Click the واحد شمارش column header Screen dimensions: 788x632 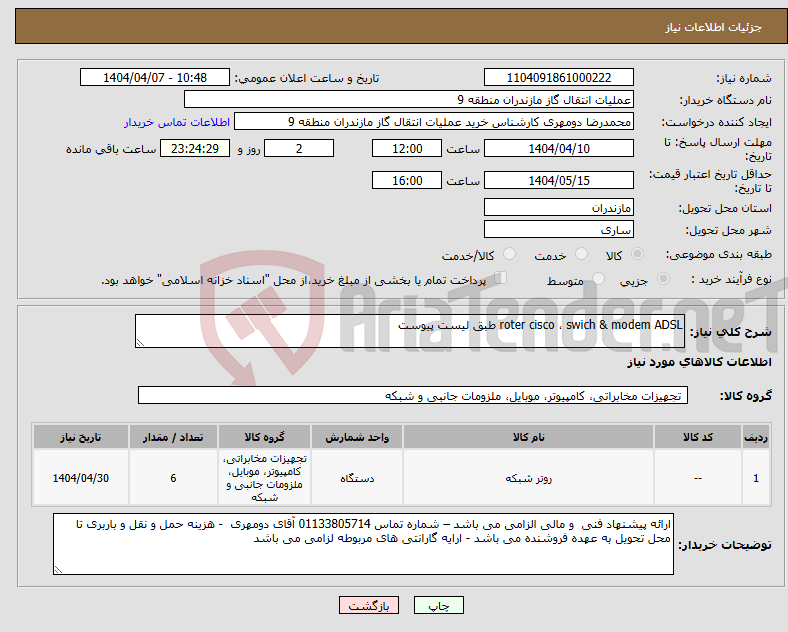pos(357,437)
